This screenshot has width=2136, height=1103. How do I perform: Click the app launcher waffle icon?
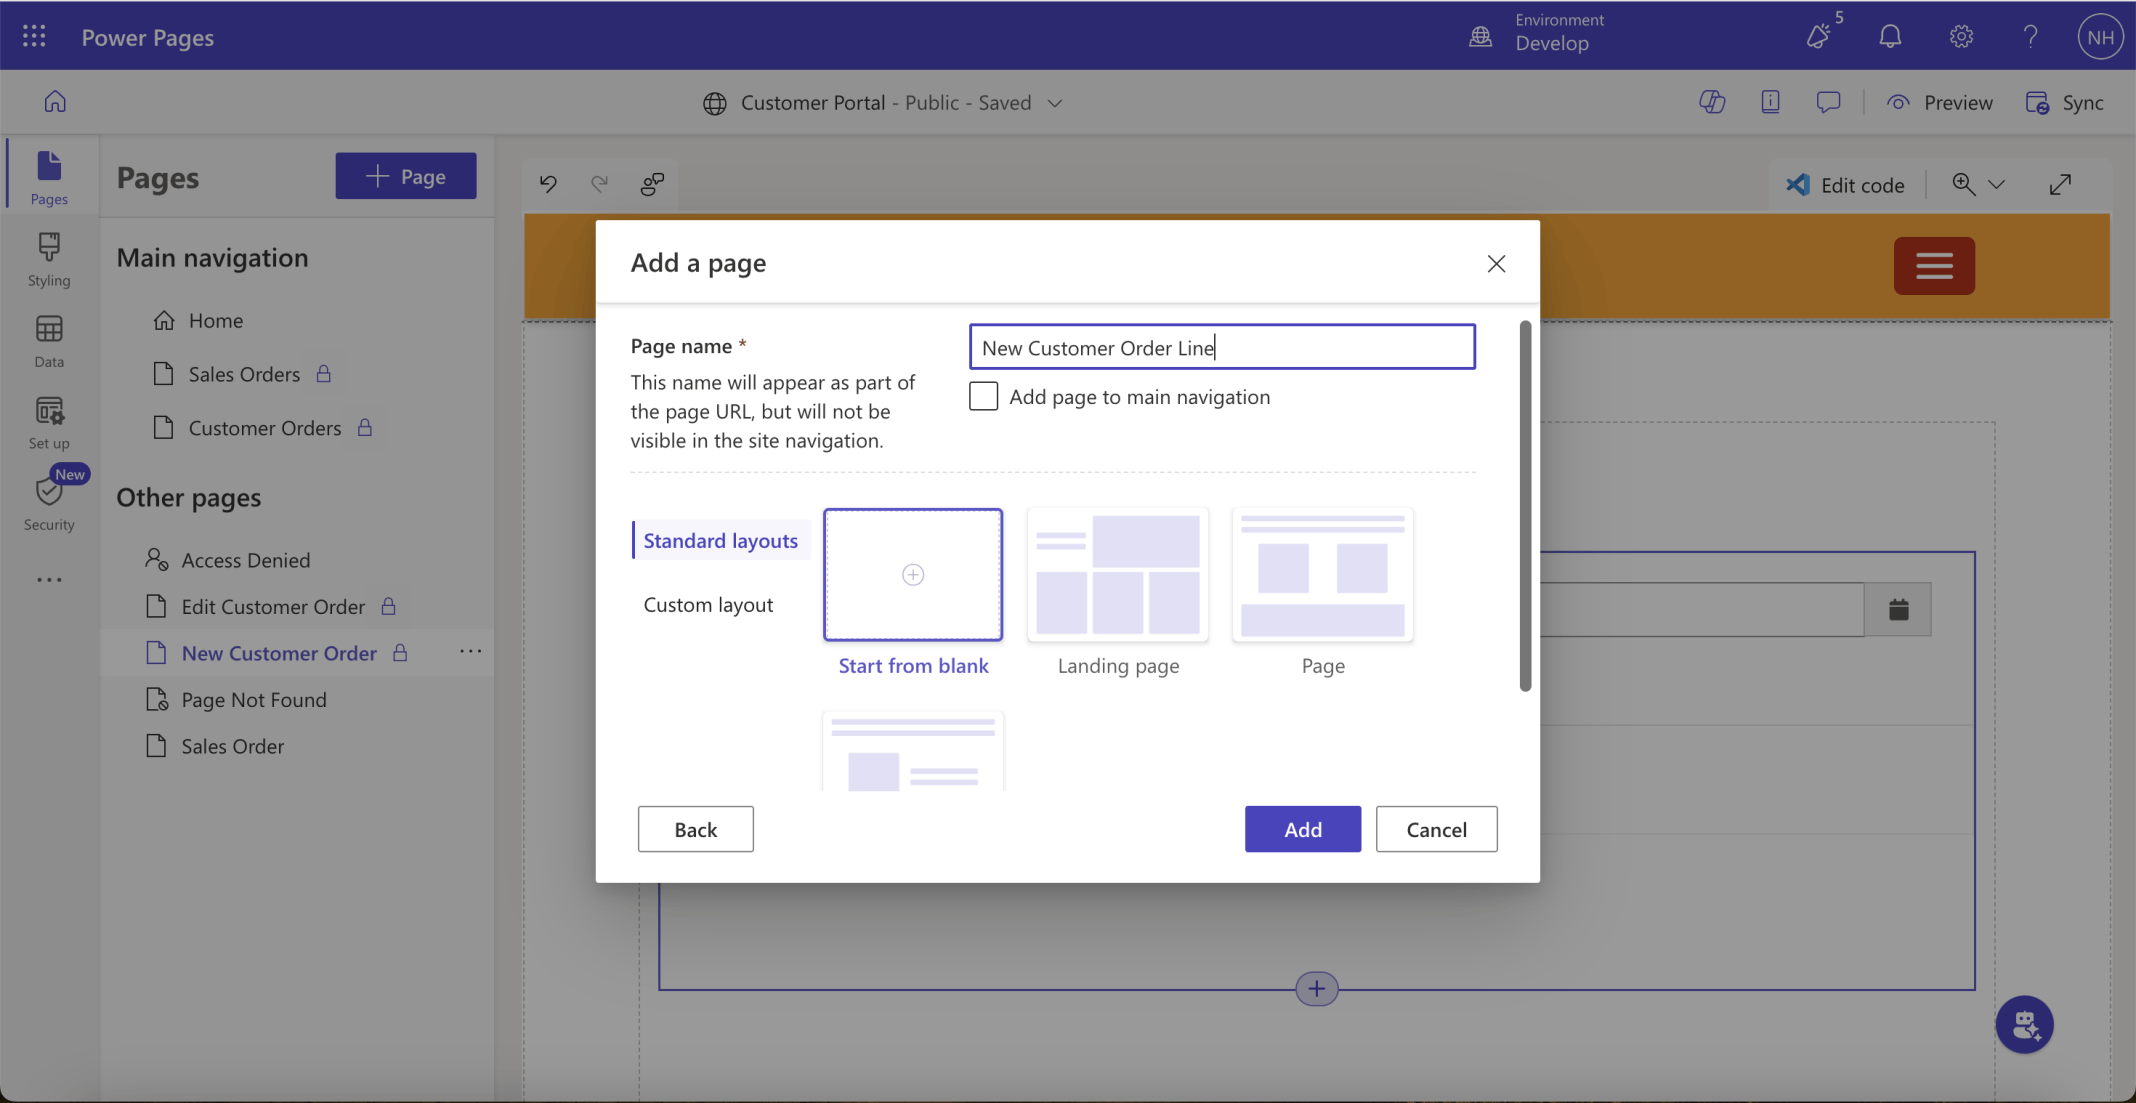[x=34, y=37]
